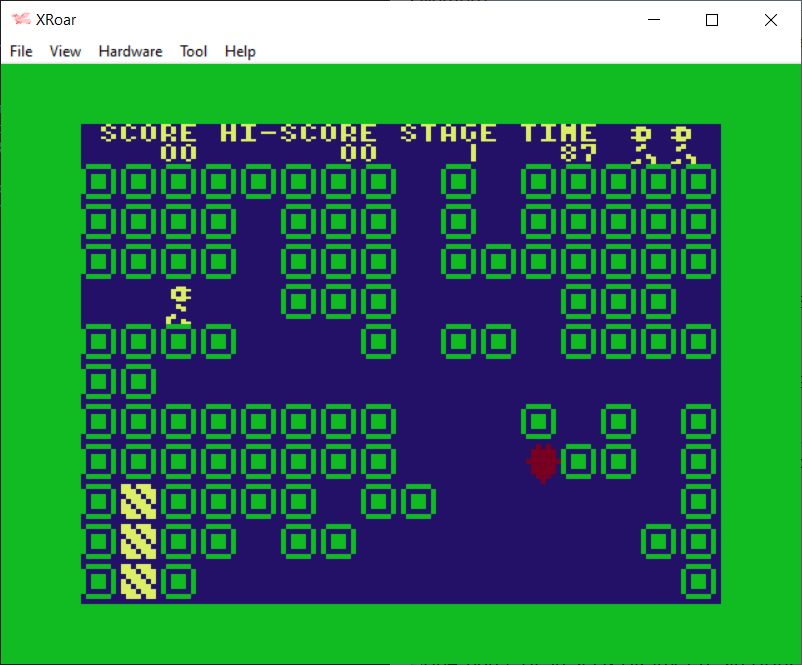Click the SCORE label in the game header
The height and width of the screenshot is (665, 802).
pyautogui.click(x=148, y=133)
